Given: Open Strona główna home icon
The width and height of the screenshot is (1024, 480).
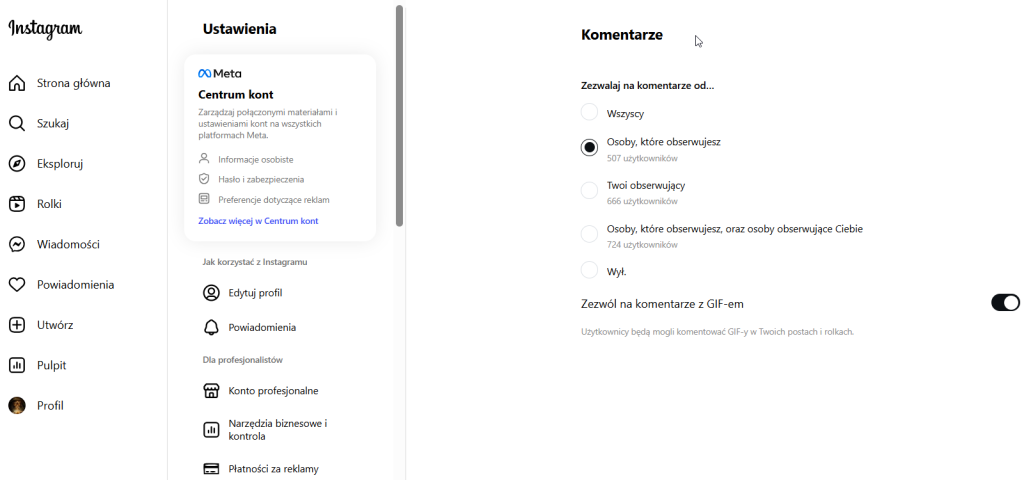Looking at the screenshot, I should click(17, 83).
